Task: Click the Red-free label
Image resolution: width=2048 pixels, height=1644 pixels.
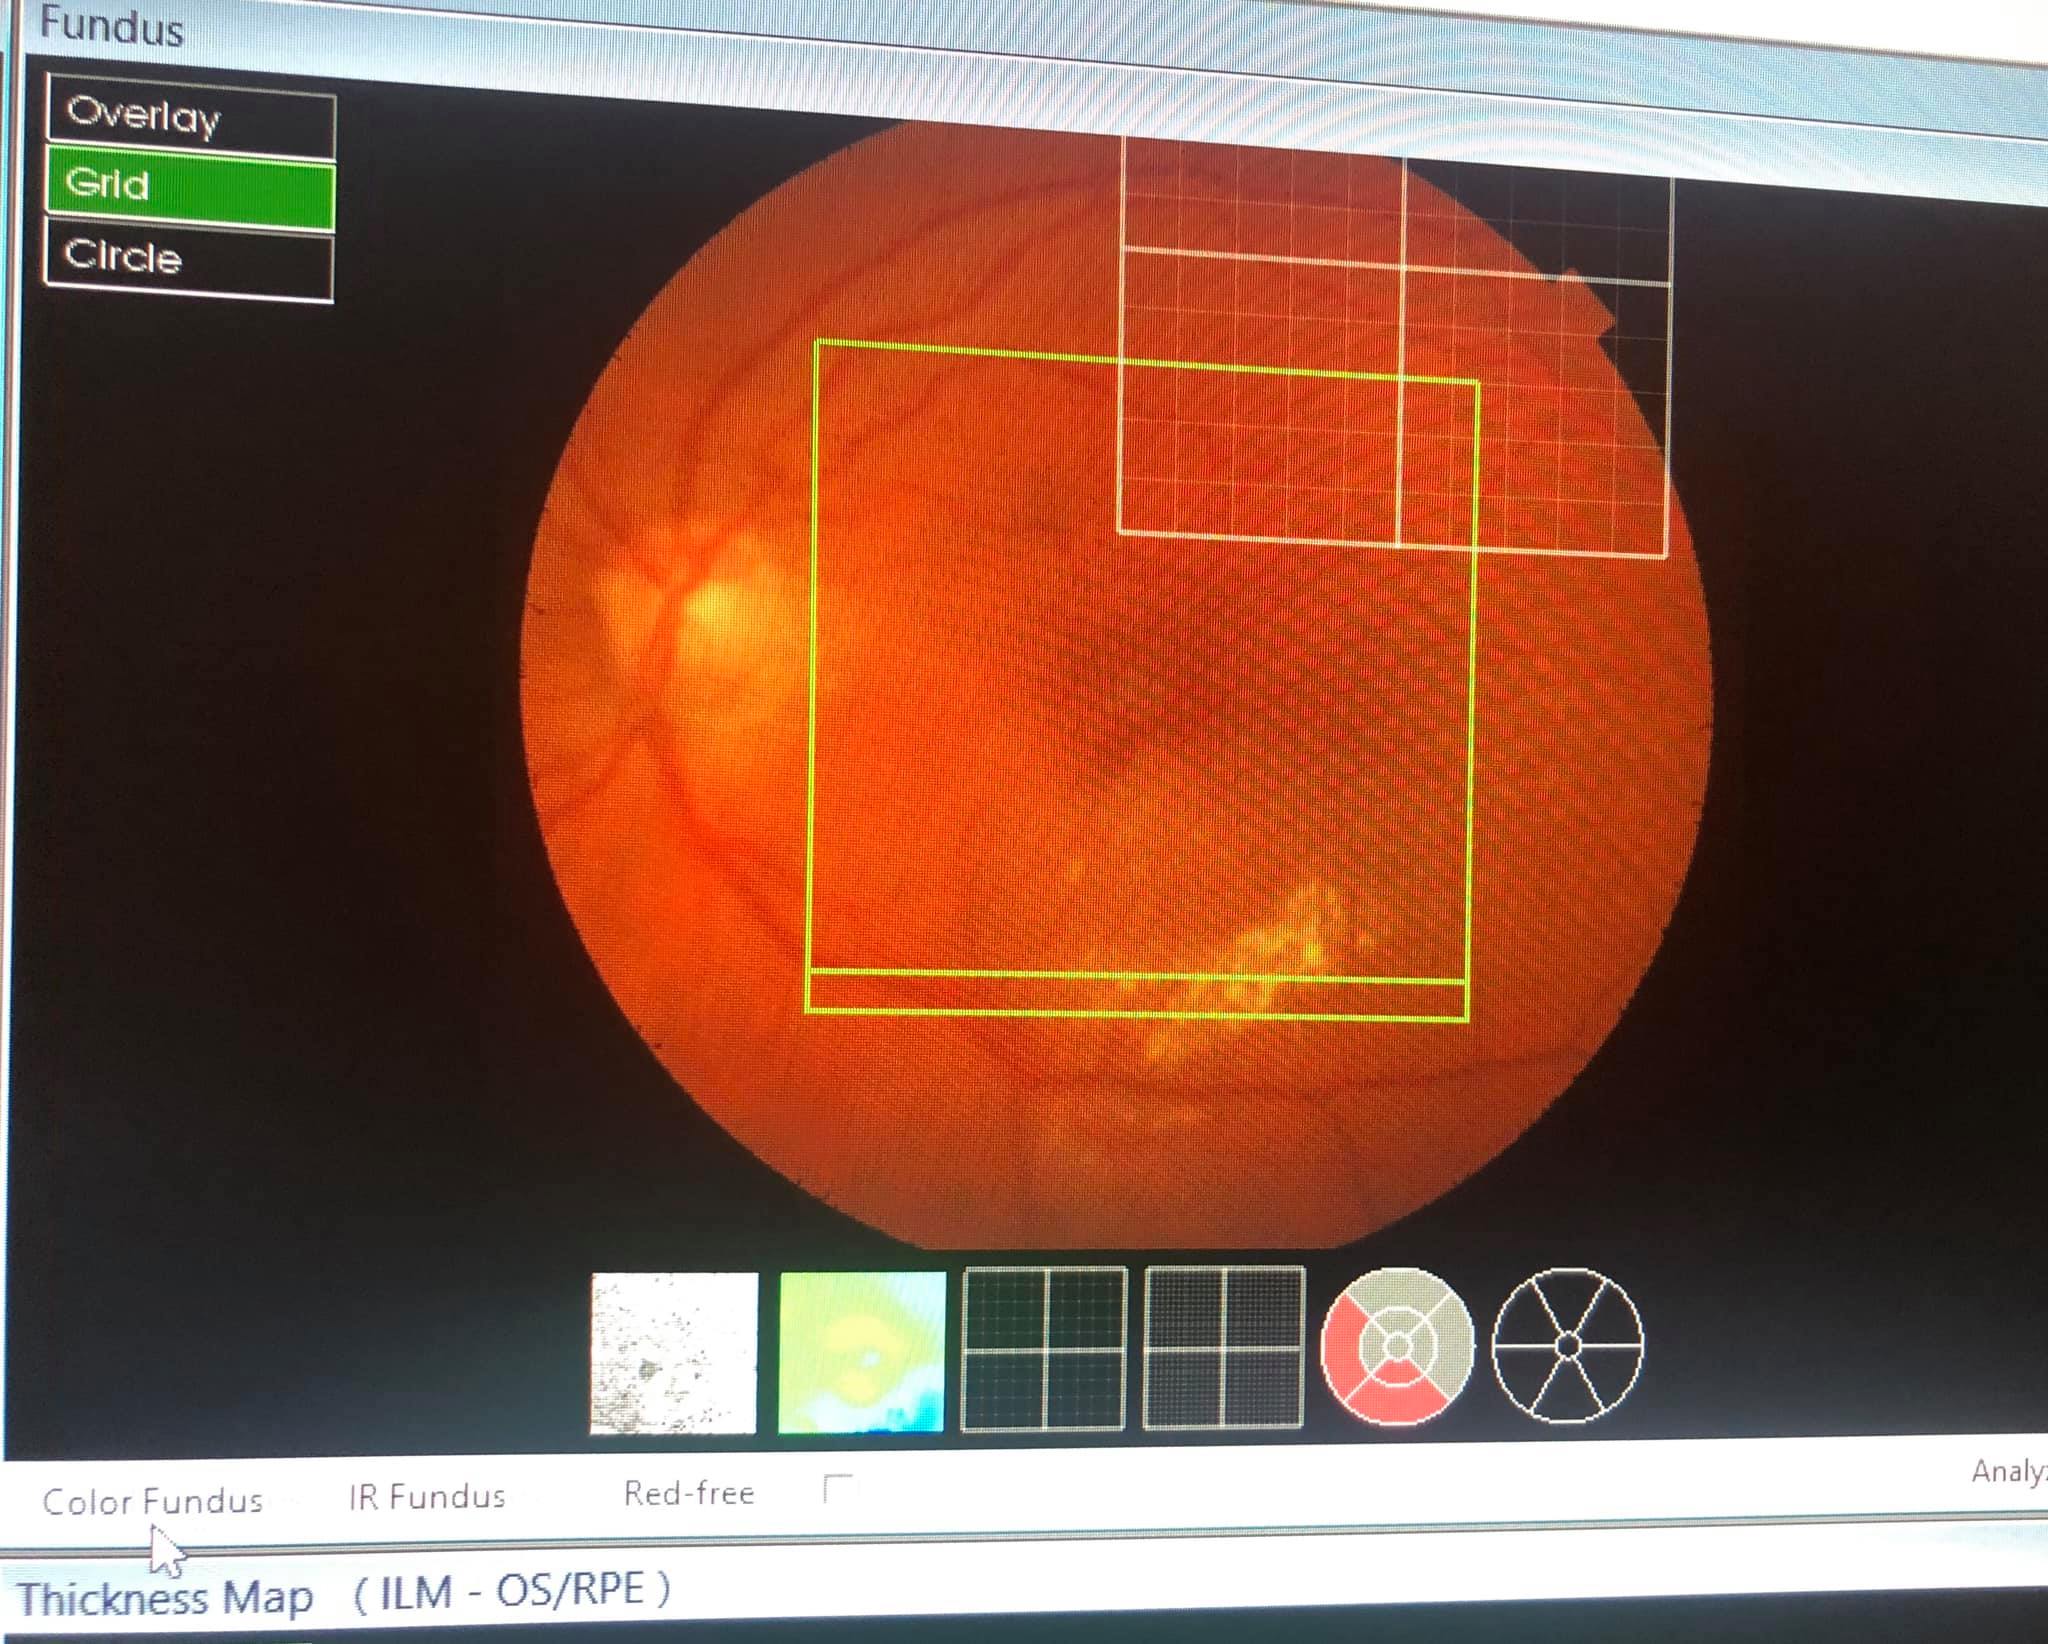Action: 689,1493
